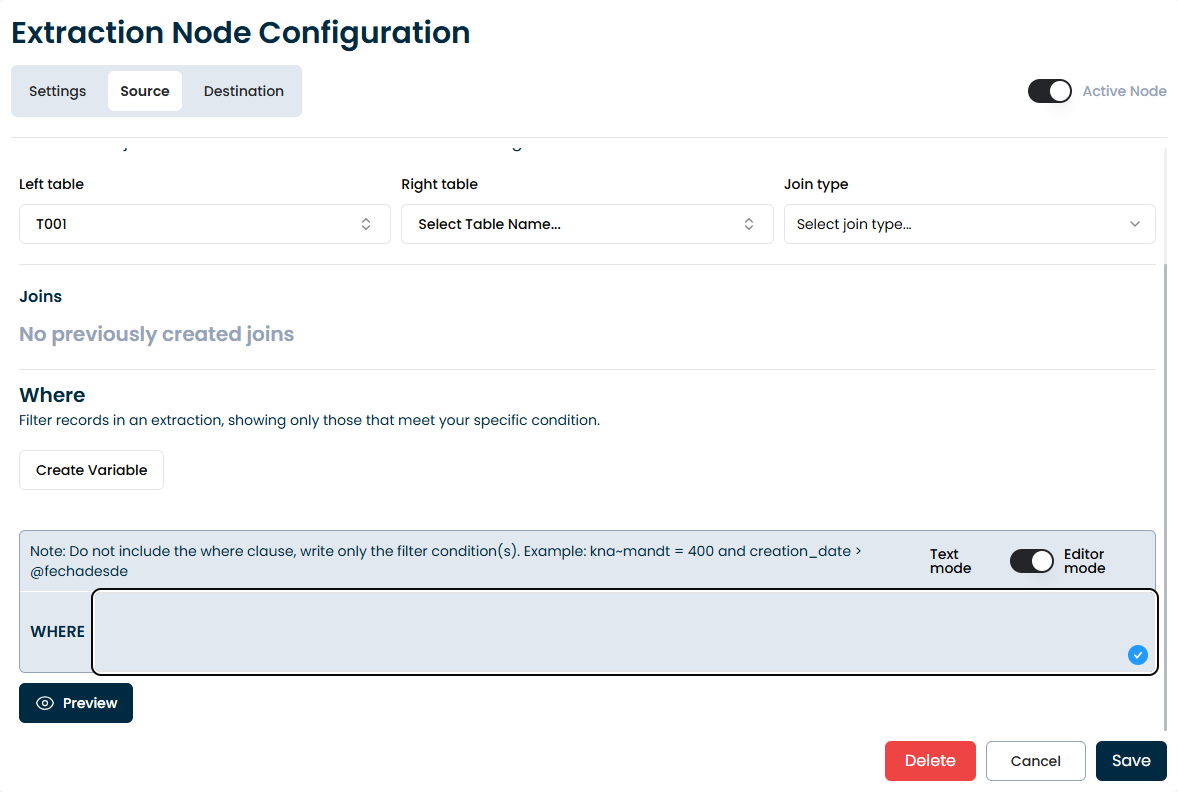Switch to the Settings tab
Image resolution: width=1178 pixels, height=792 pixels.
tap(58, 91)
